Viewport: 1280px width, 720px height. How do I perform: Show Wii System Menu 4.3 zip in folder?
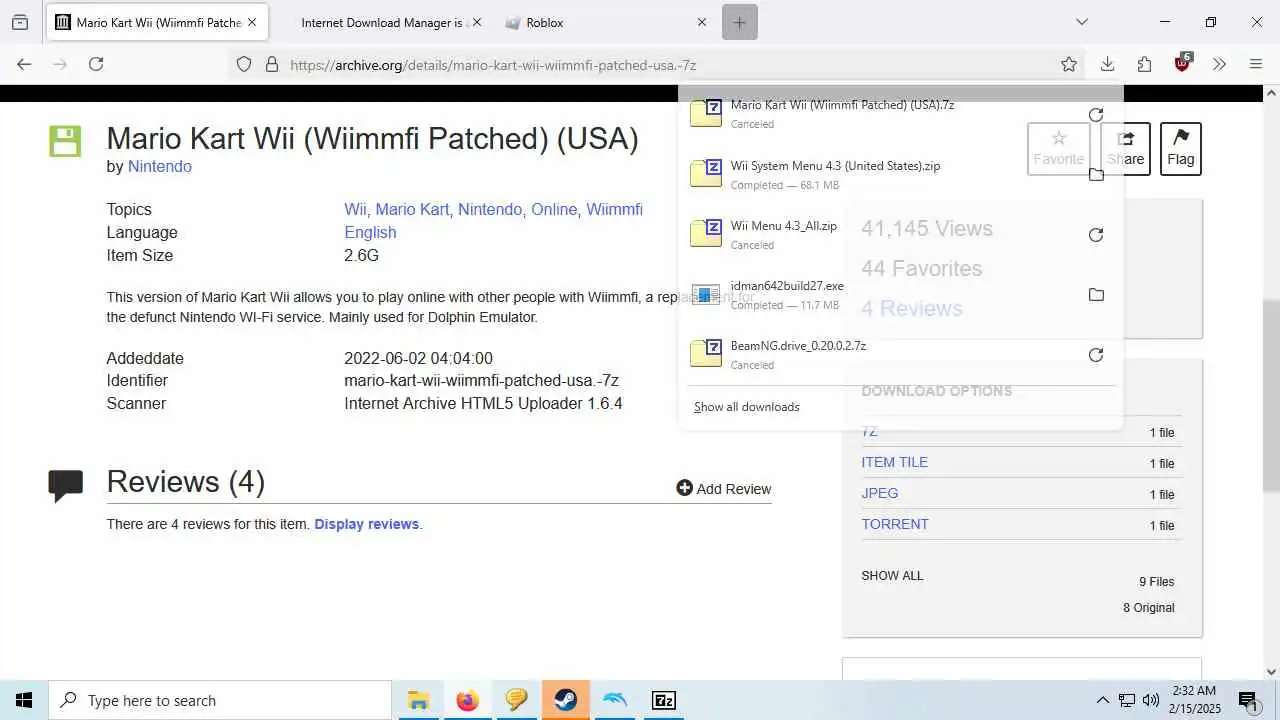coord(1096,175)
